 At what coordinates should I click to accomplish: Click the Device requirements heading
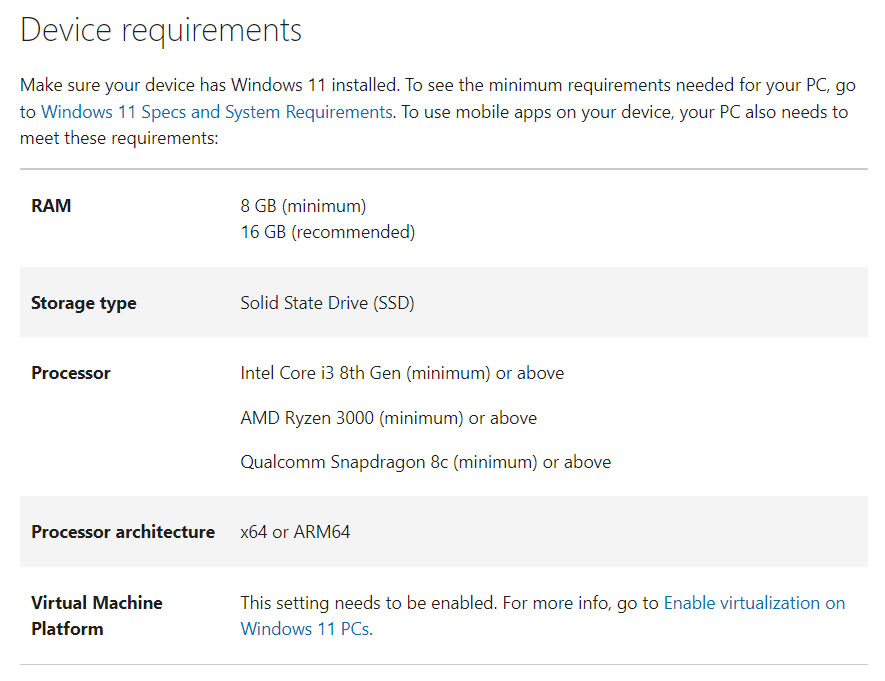pyautogui.click(x=161, y=30)
